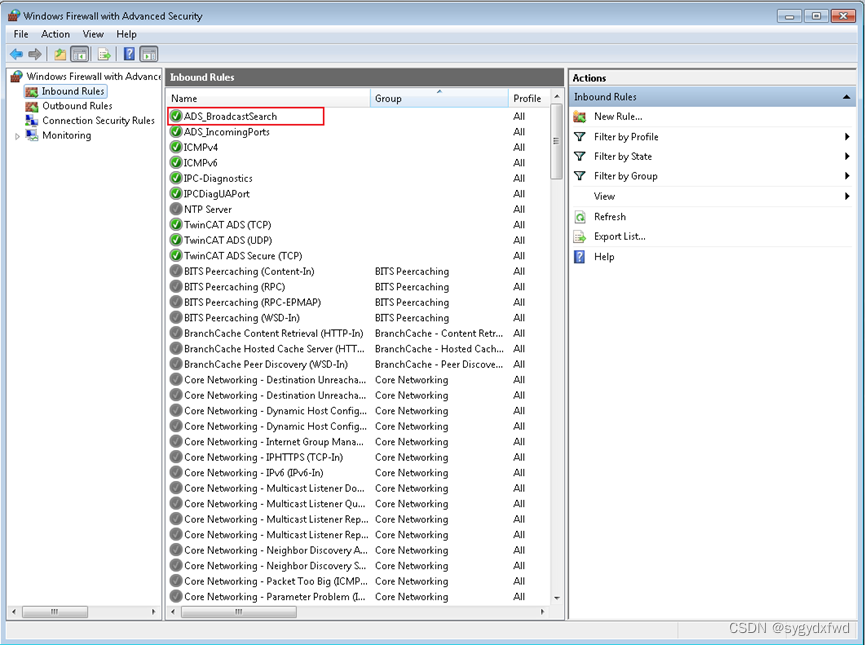This screenshot has height=645, width=865.
Task: Click the console tree scroll right arrow
Action: click(153, 612)
